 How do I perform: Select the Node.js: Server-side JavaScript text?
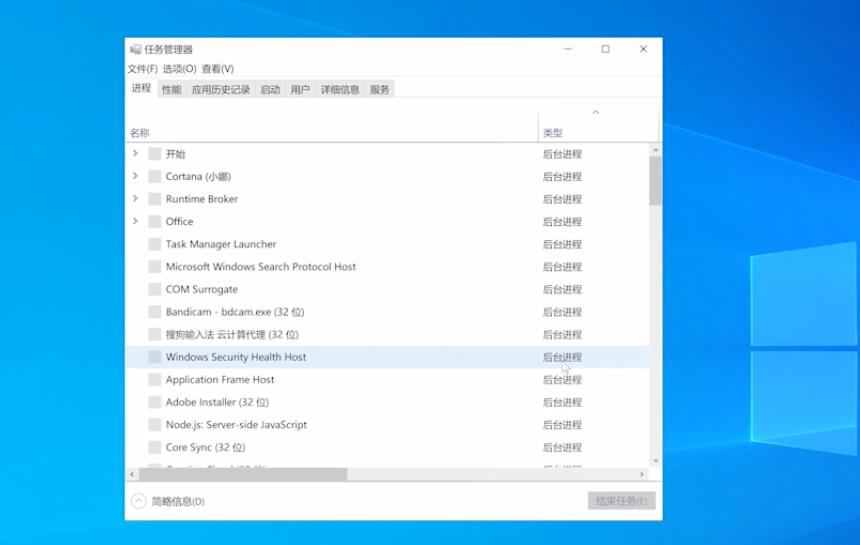(236, 425)
